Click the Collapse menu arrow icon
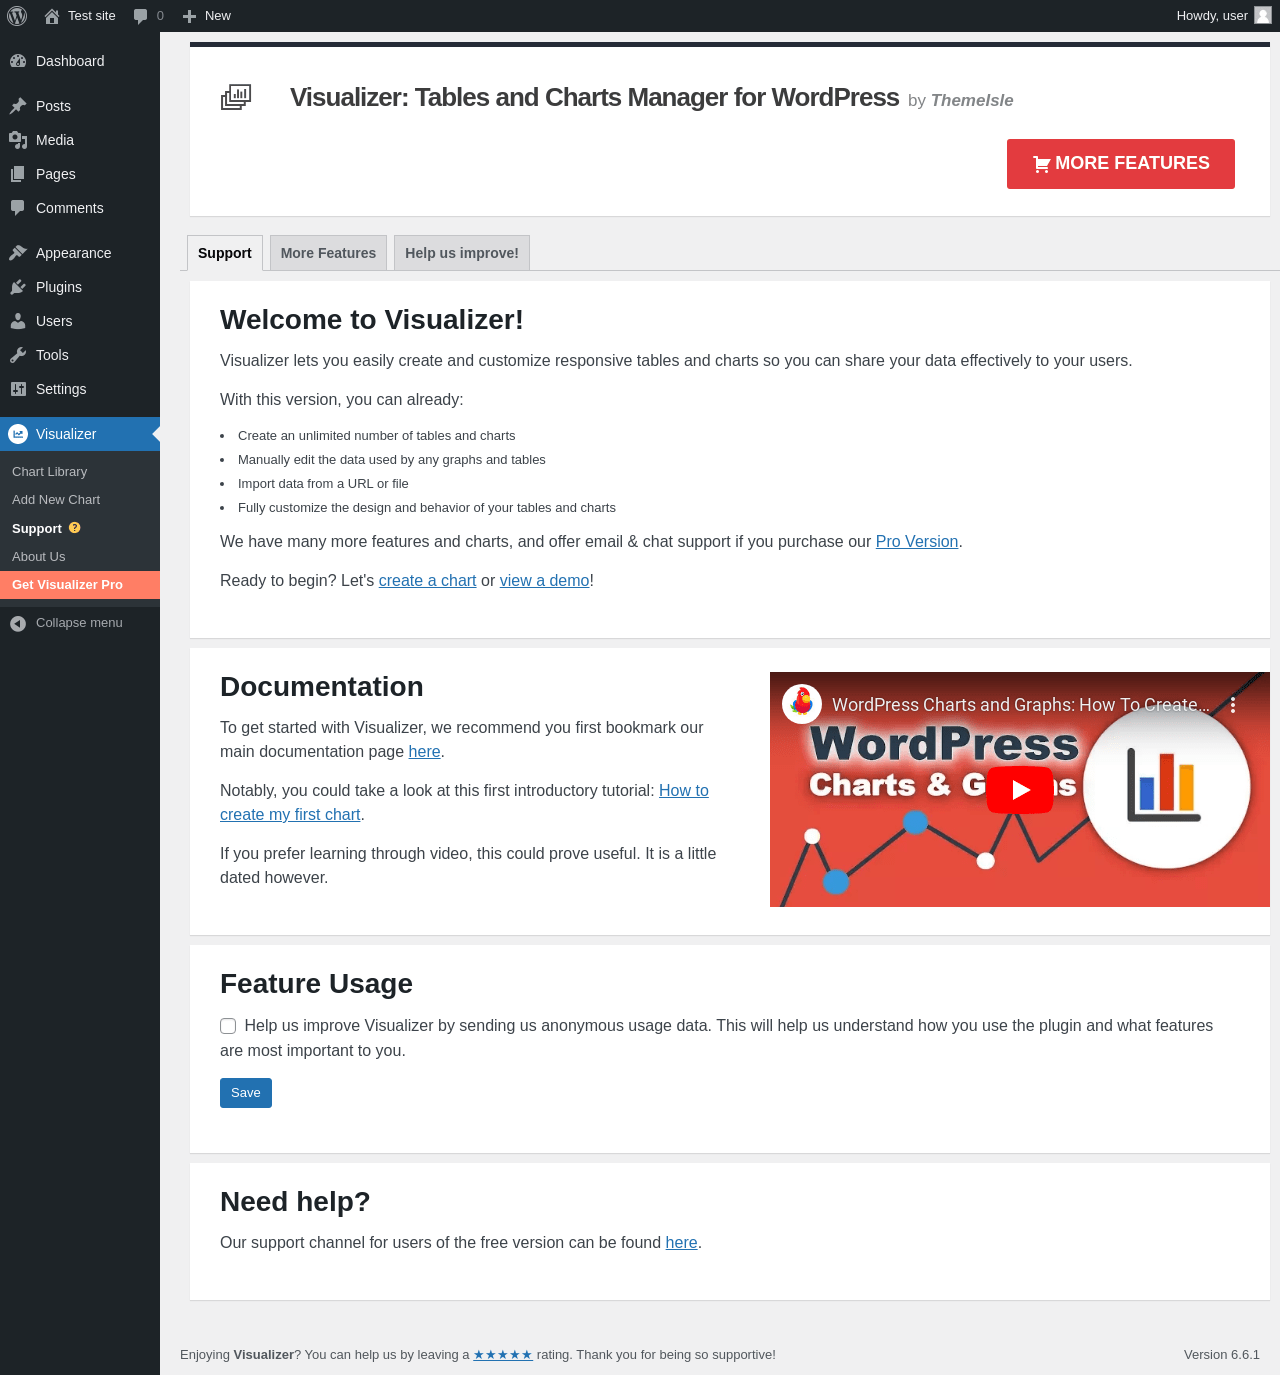Viewport: 1280px width, 1375px height. [x=18, y=623]
